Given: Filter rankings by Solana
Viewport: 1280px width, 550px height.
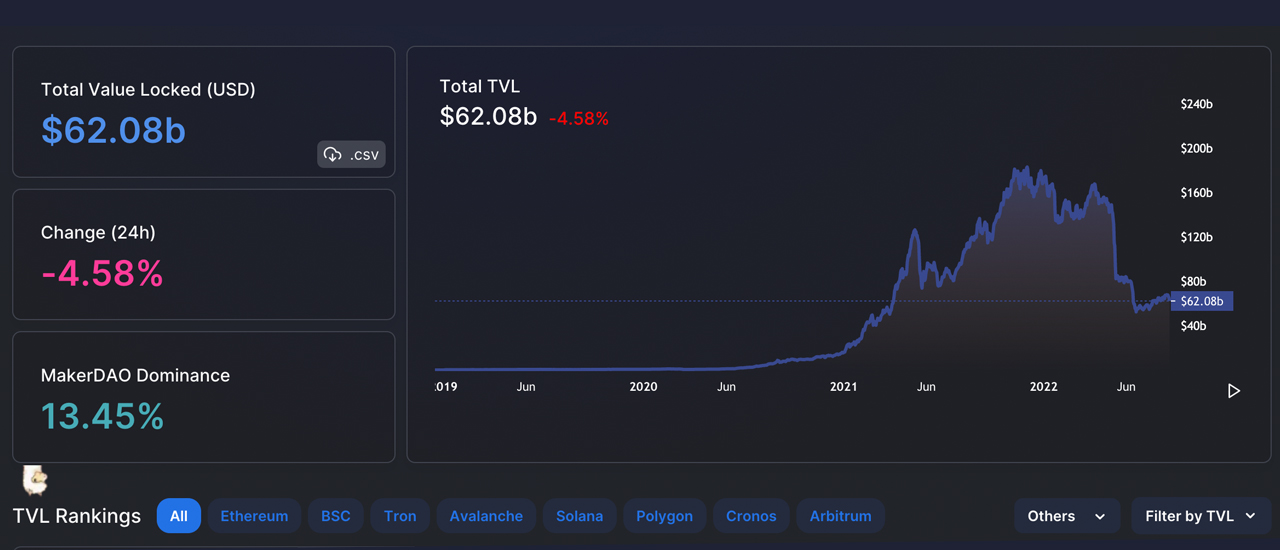Looking at the screenshot, I should (580, 516).
